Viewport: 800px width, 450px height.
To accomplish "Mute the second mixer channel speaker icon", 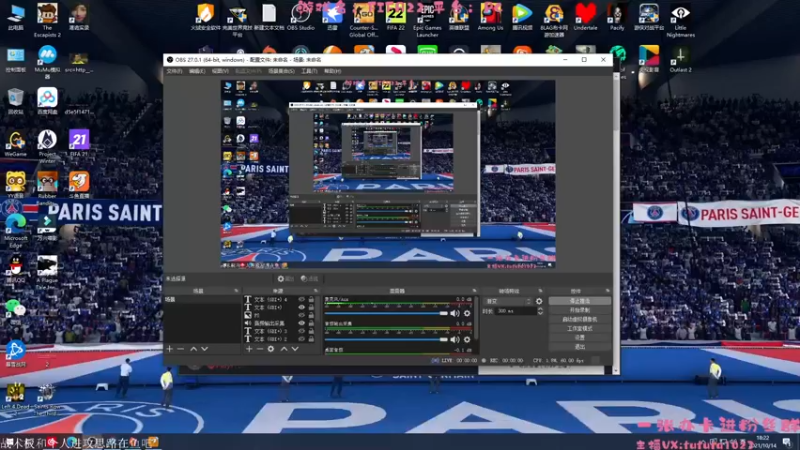I will 455,339.
